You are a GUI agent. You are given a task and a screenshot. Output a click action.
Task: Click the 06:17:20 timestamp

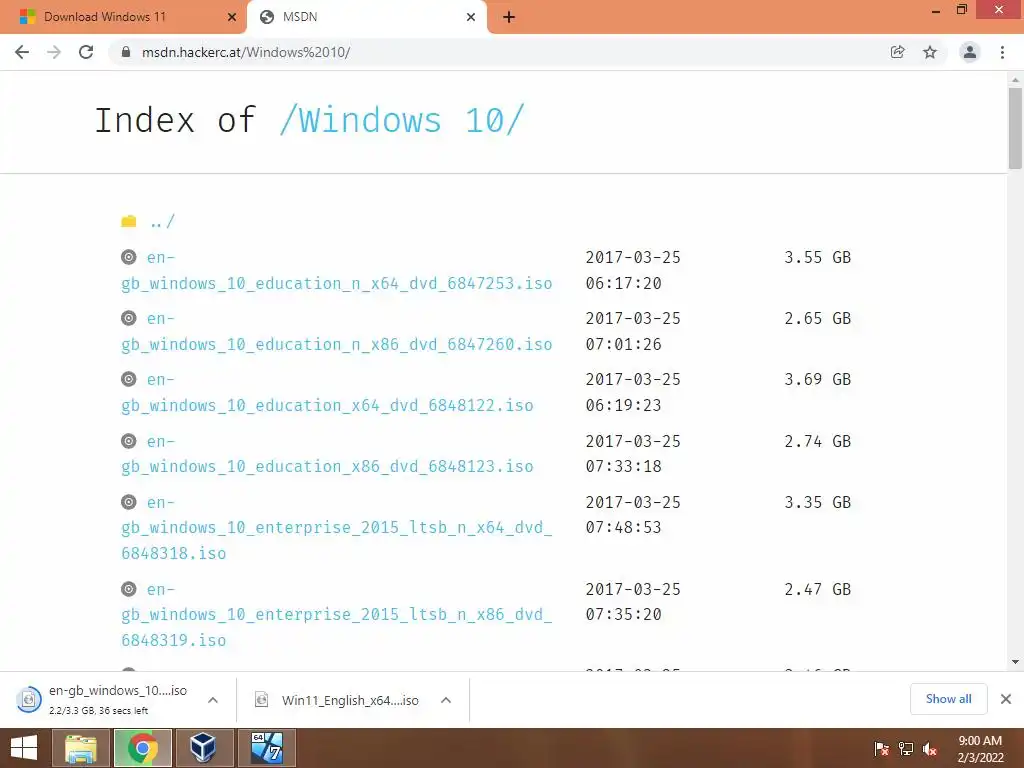[x=623, y=283]
